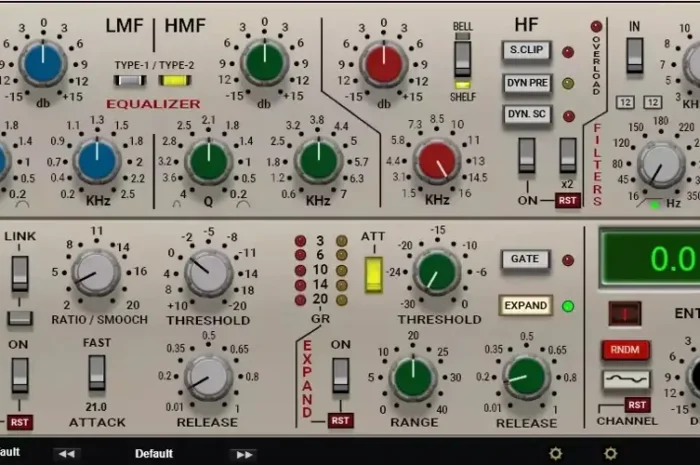Screen dimensions: 700x465
Task: Click the previous preset rewind arrows
Action: pos(67,453)
